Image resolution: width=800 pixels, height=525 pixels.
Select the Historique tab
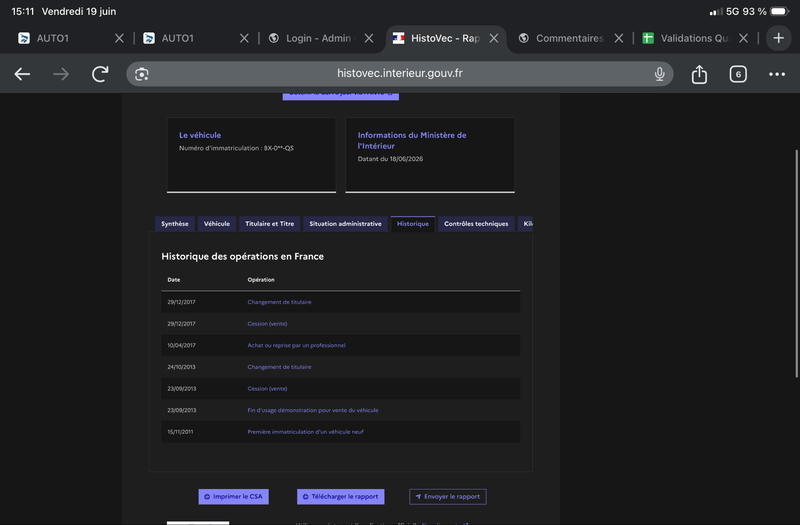click(413, 223)
